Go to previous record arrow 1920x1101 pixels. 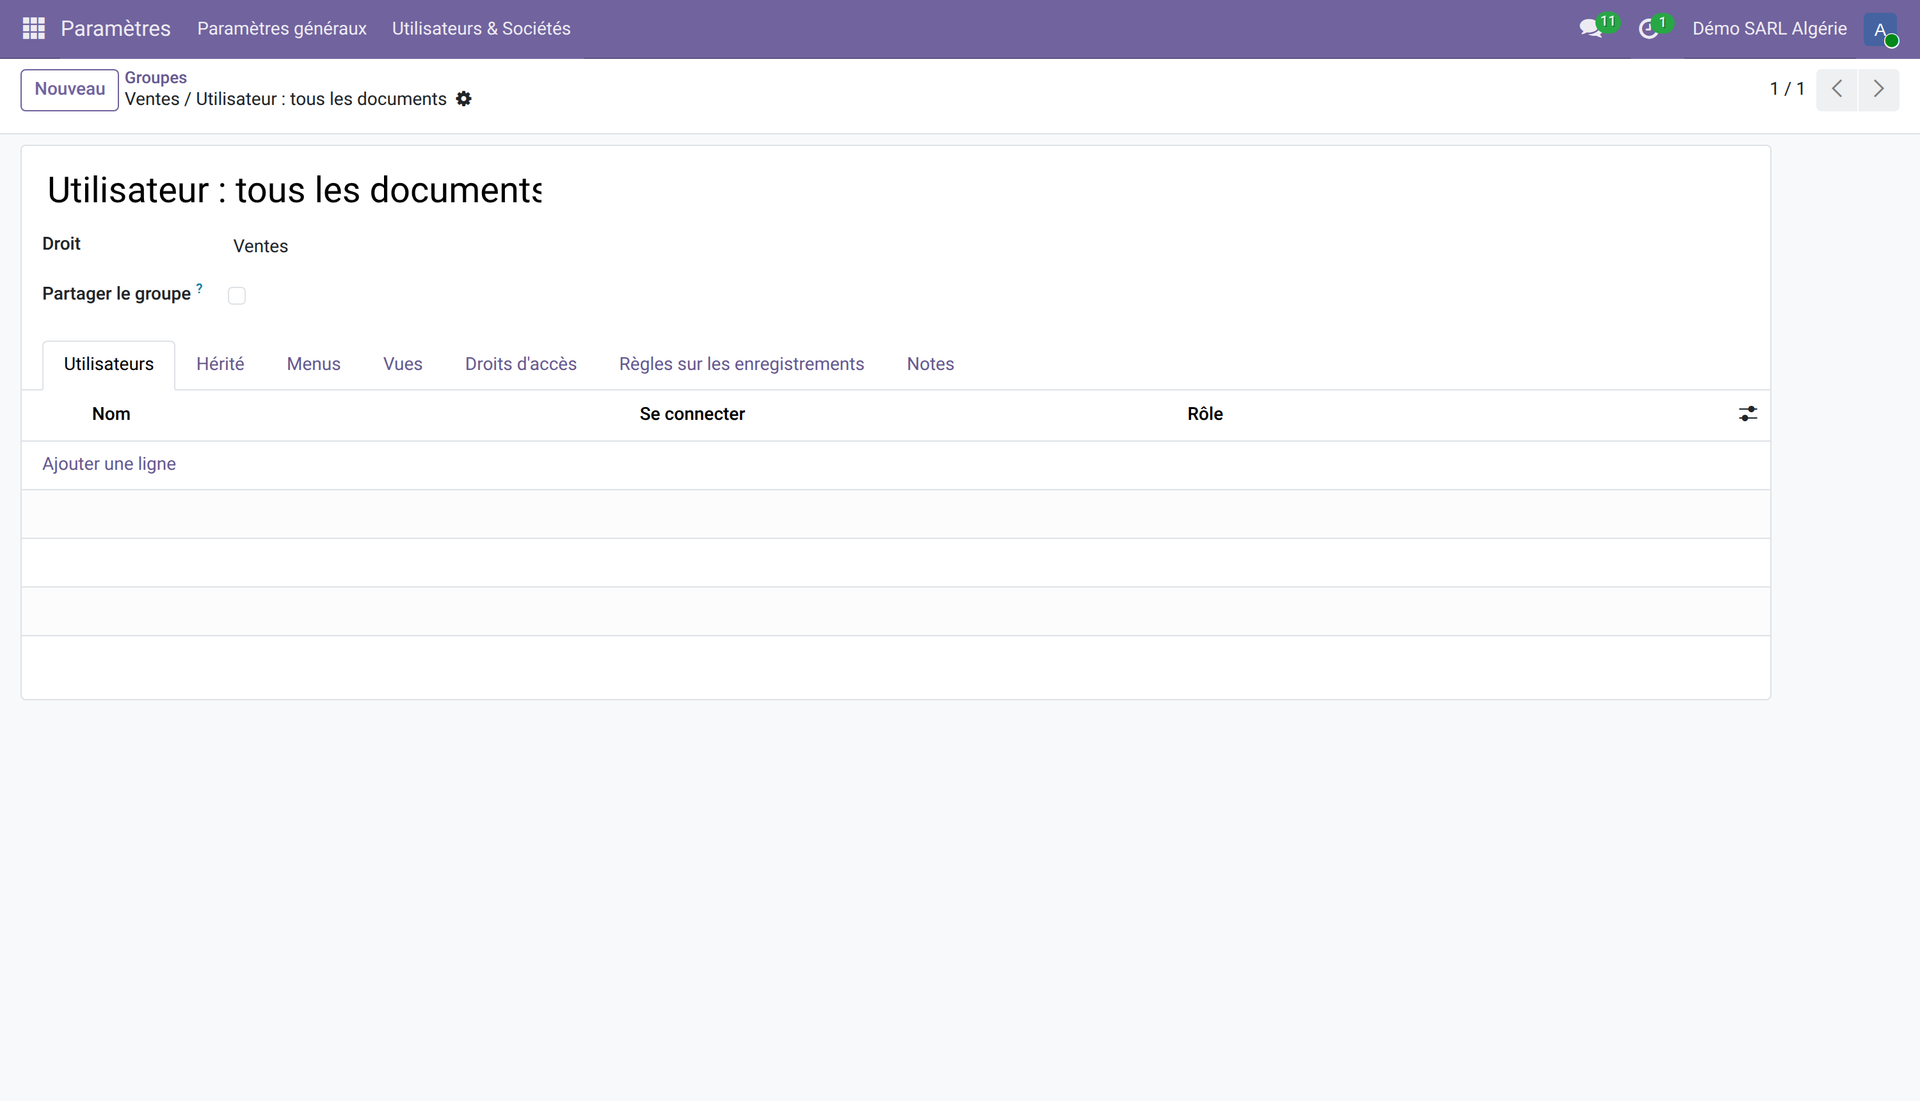(x=1837, y=89)
